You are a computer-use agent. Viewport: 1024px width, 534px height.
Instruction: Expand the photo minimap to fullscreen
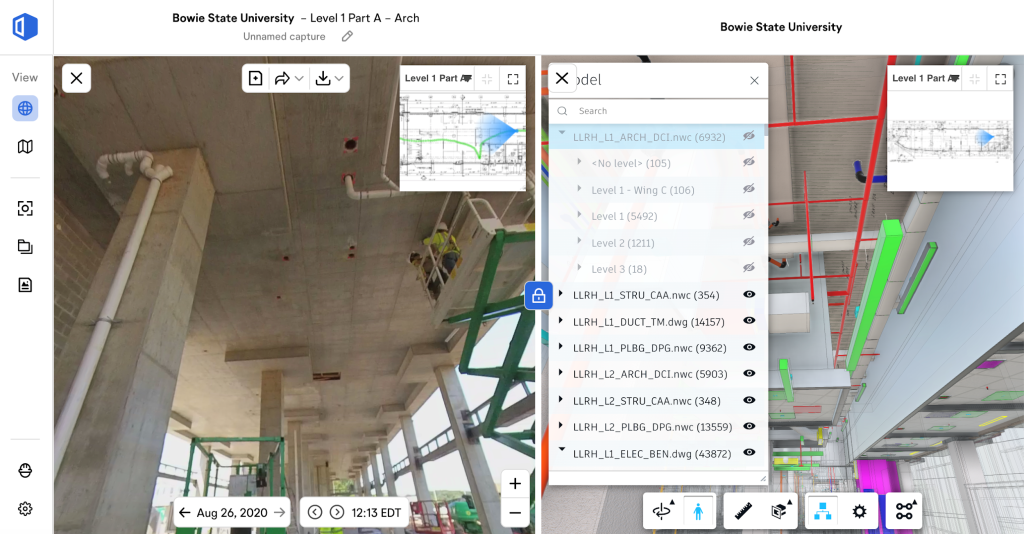point(512,78)
